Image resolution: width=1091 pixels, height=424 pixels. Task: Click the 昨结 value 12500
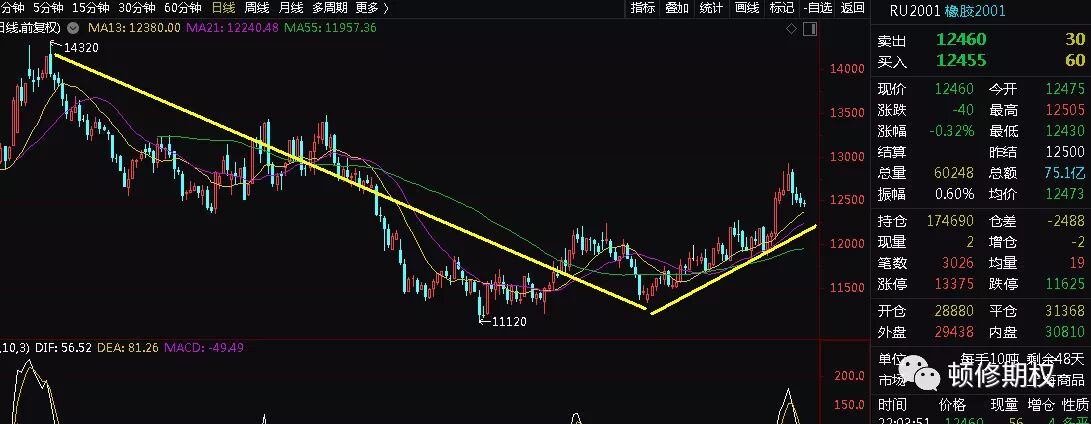1065,152
